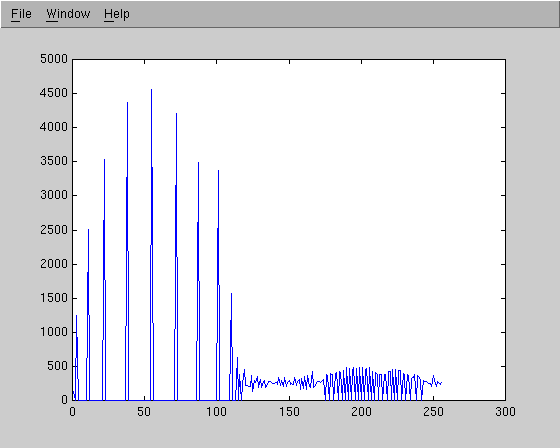Image resolution: width=560 pixels, height=448 pixels.
Task: Click the x-axis label 200
Action: tap(361, 412)
